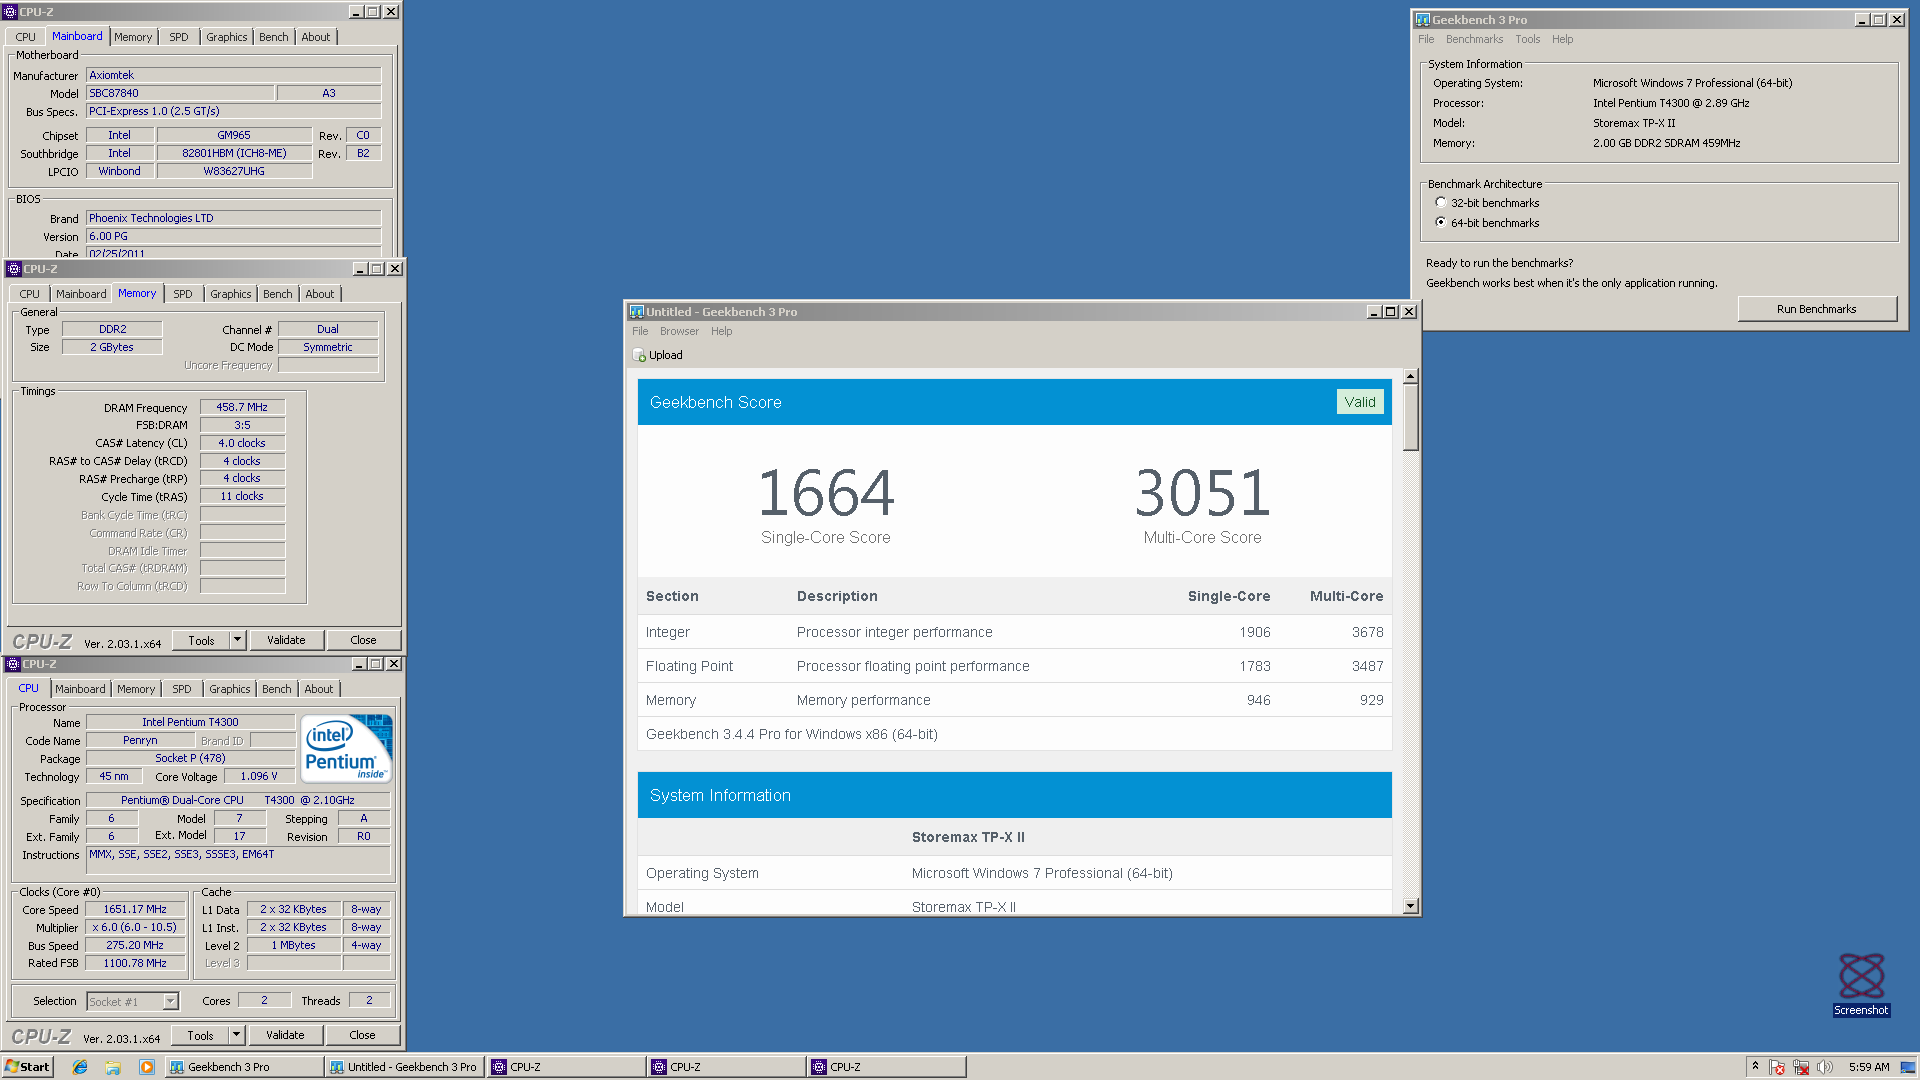The image size is (1920, 1080).
Task: Open Browser menu in Untitled Geekbench window
Action: coord(679,331)
